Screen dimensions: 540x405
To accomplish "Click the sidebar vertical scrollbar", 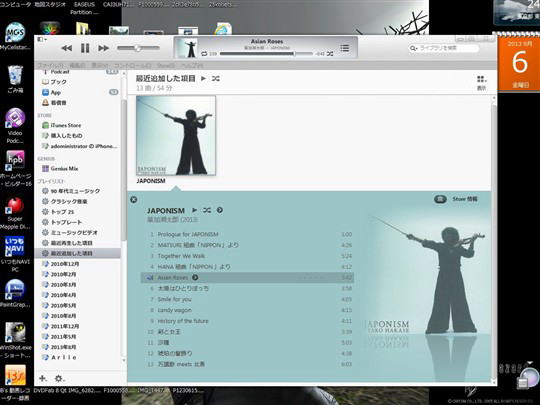I will 124,169.
